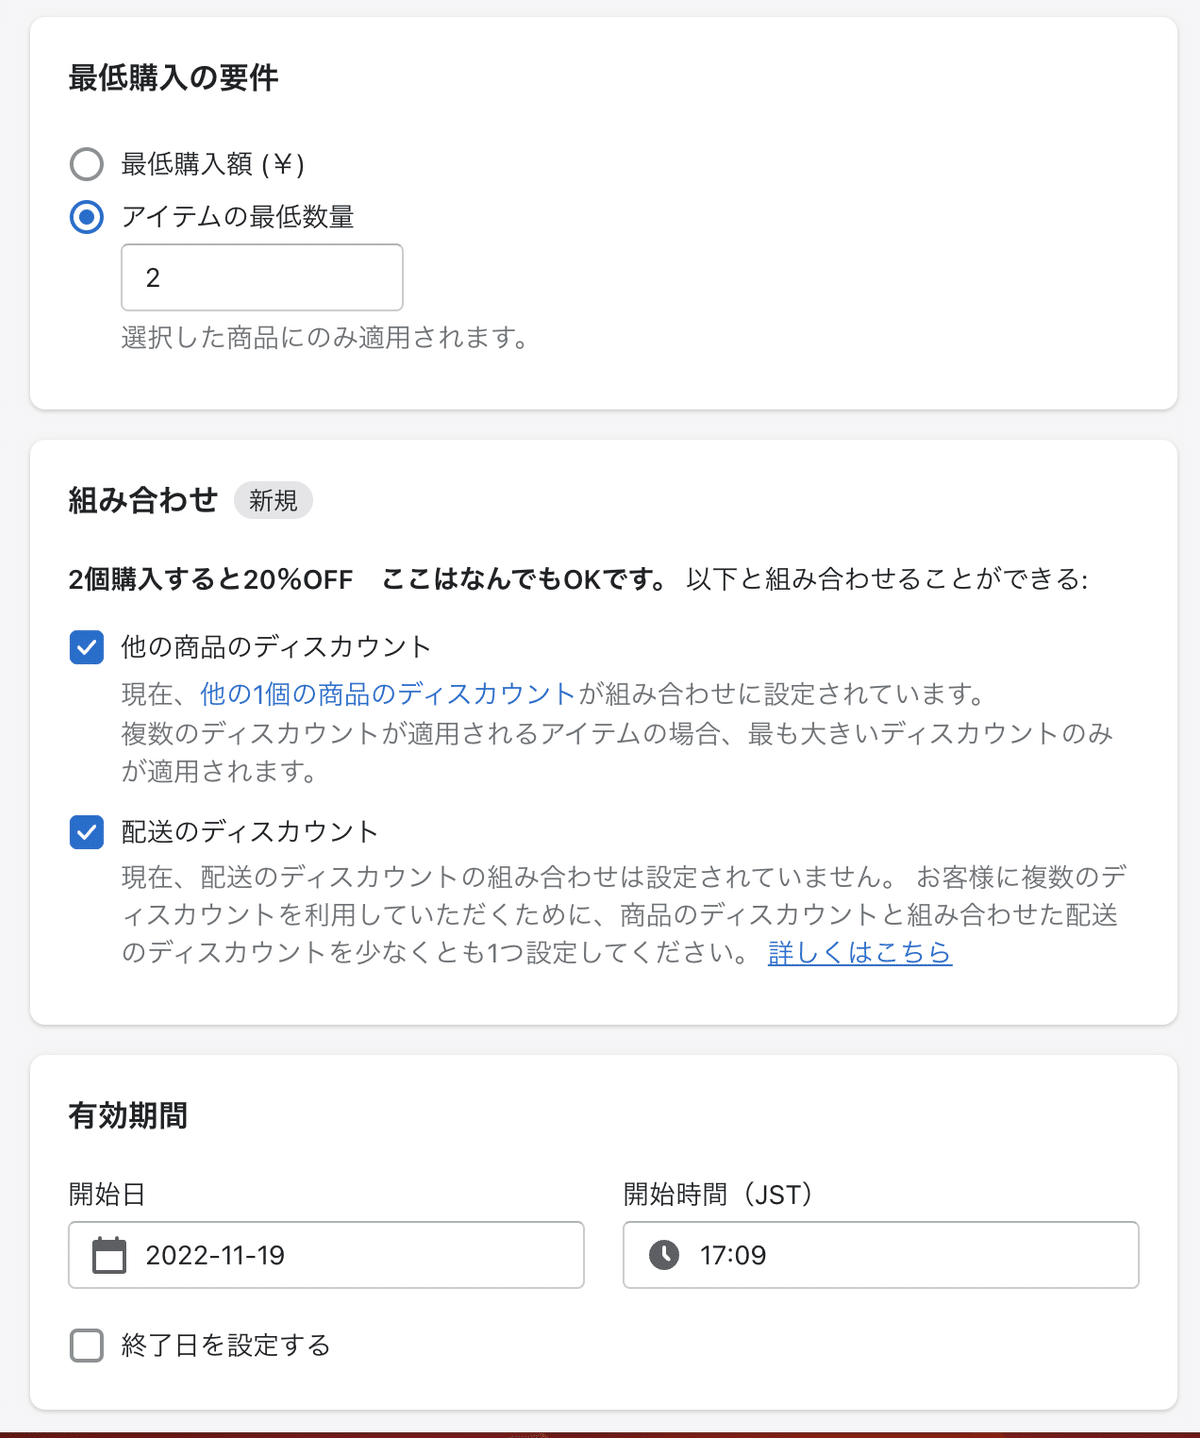This screenshot has width=1200, height=1438.
Task: Click the 最低購入の要件 section heading
Action: coord(173,78)
